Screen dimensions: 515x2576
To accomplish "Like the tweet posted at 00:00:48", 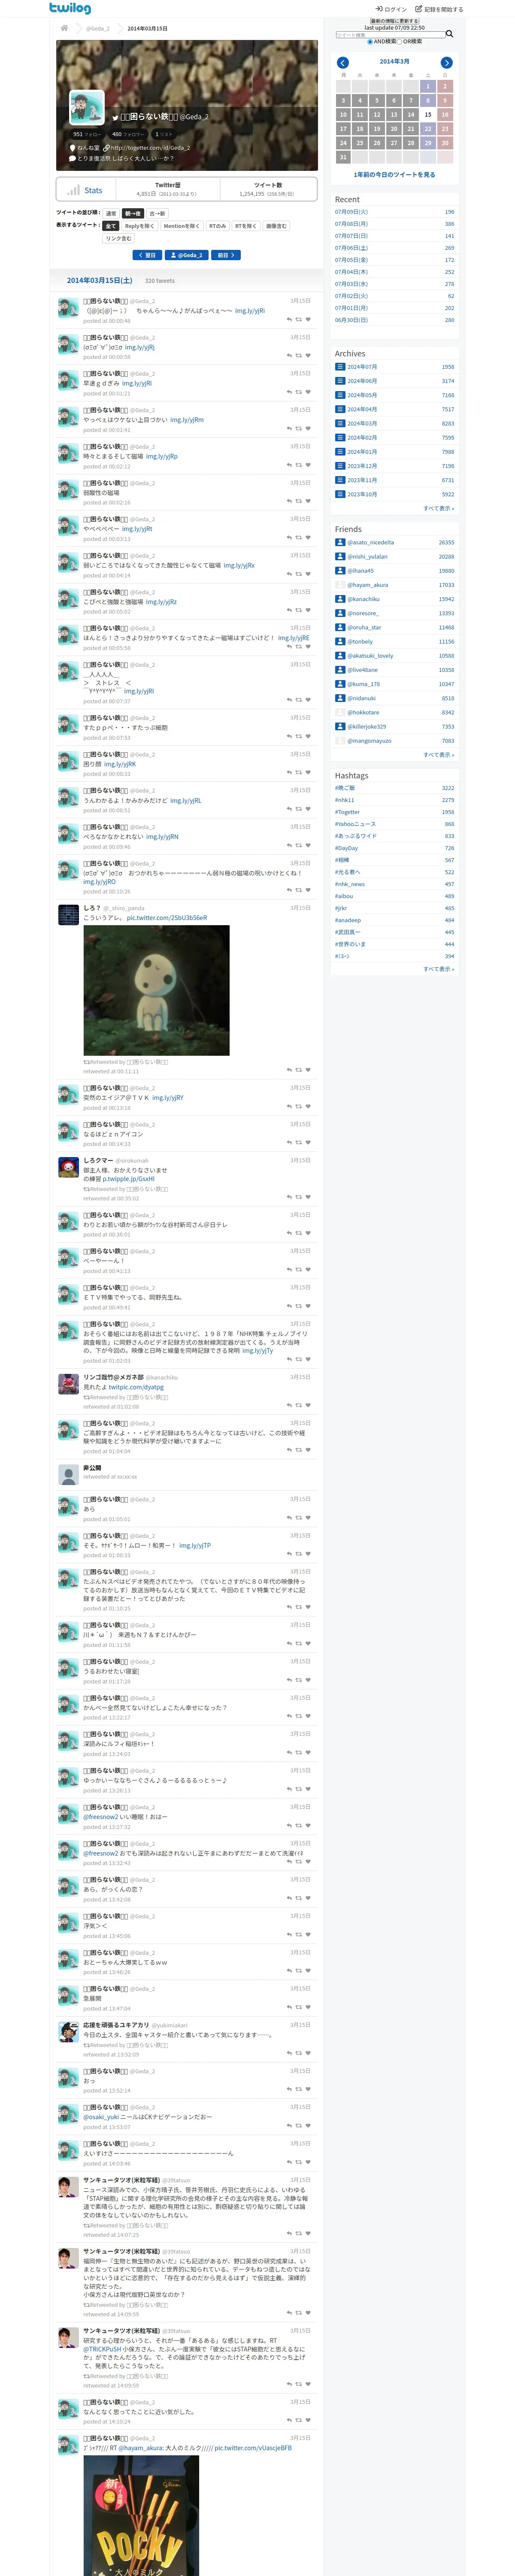I will (x=308, y=320).
